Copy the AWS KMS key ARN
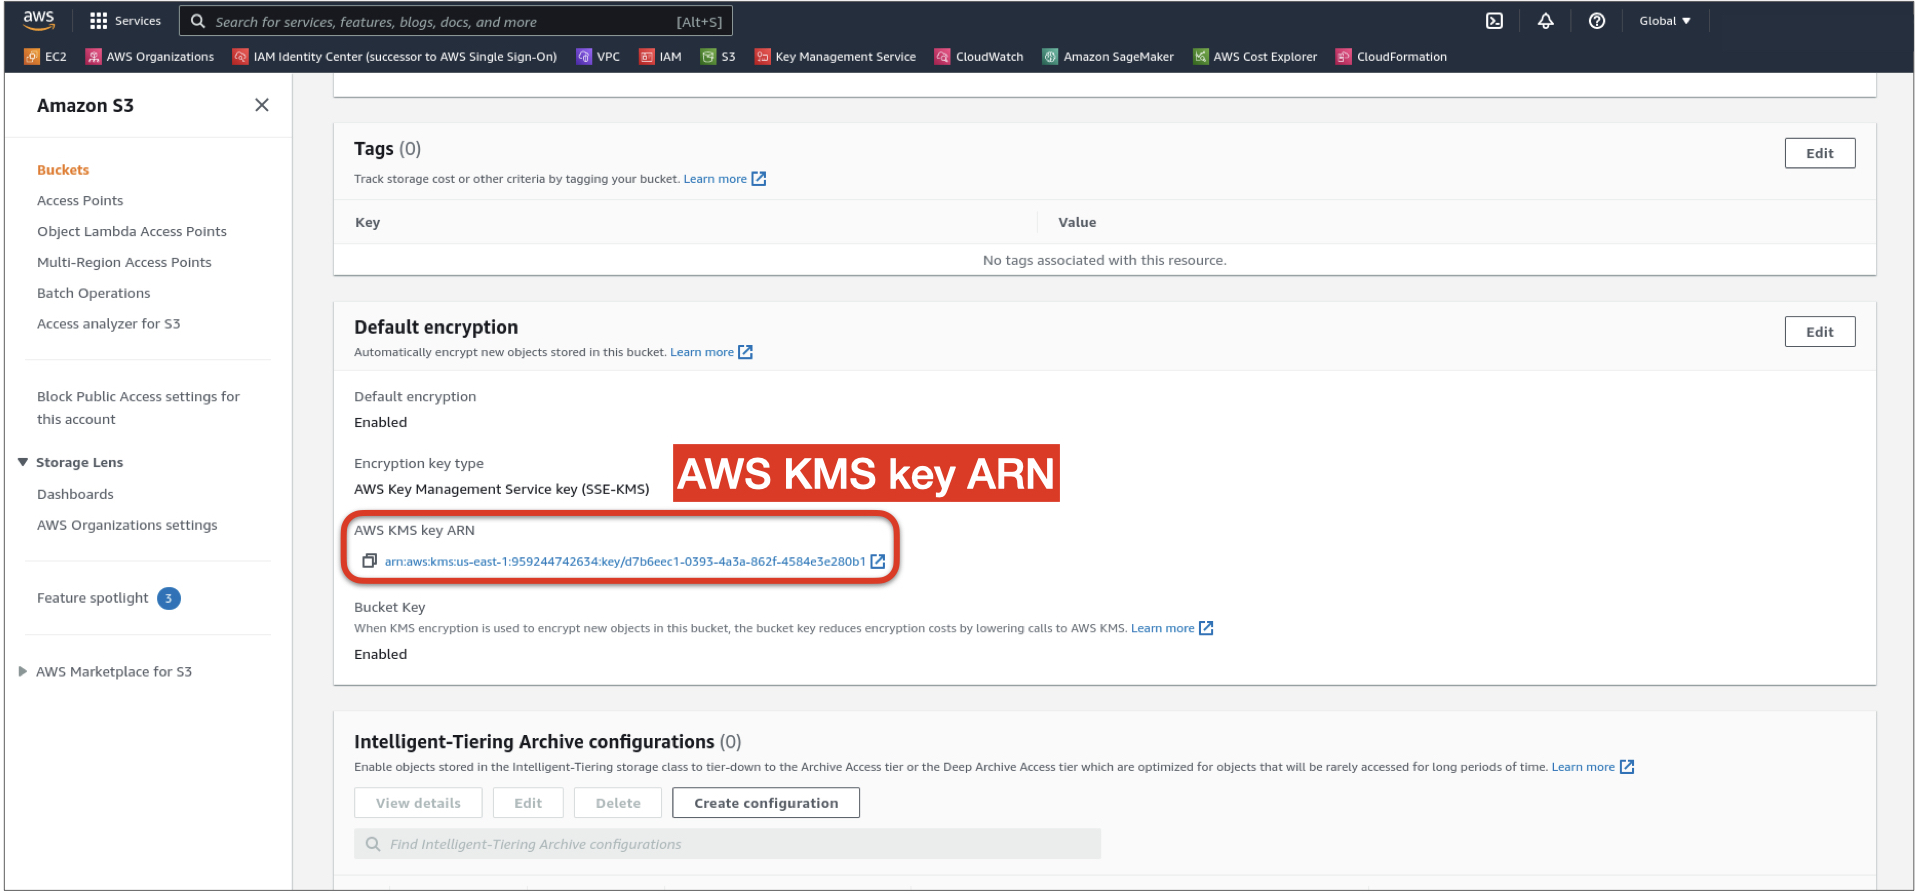The width and height of the screenshot is (1918, 894). (x=369, y=561)
